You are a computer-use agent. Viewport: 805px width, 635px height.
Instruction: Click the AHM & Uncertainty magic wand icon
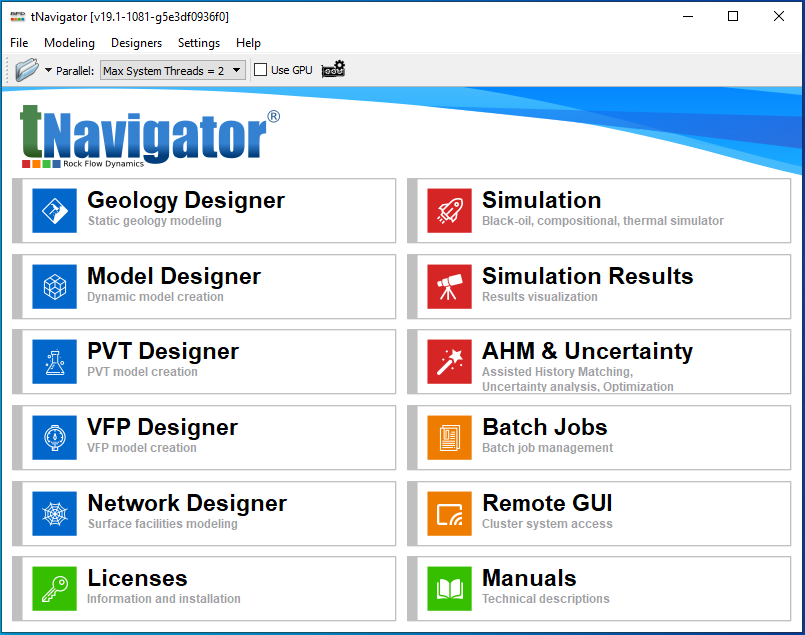tap(449, 361)
